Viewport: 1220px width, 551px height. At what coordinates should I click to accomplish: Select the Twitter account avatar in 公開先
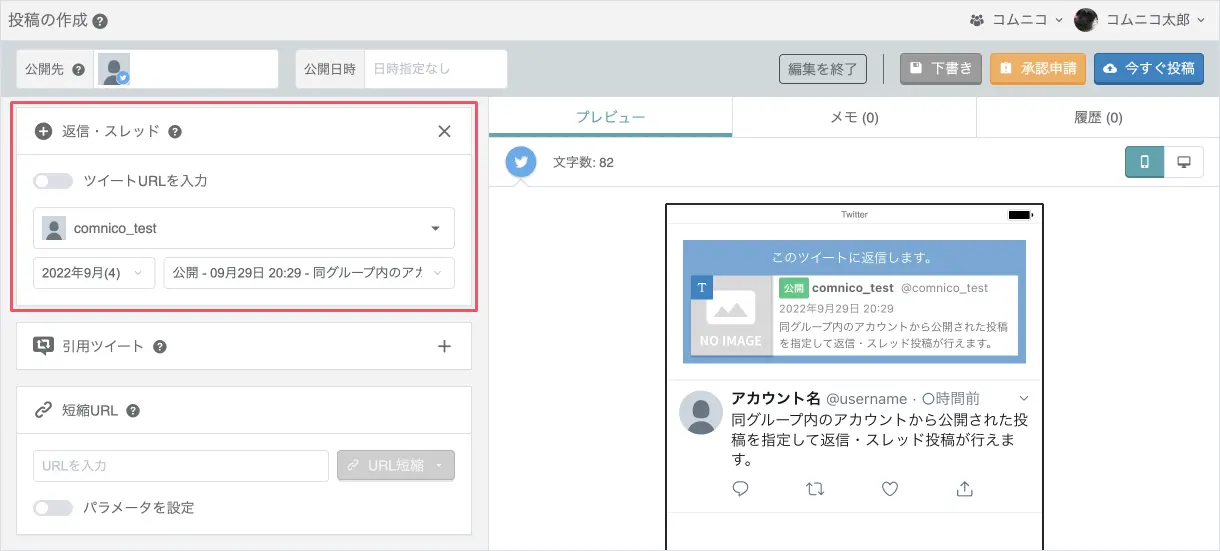pyautogui.click(x=114, y=69)
